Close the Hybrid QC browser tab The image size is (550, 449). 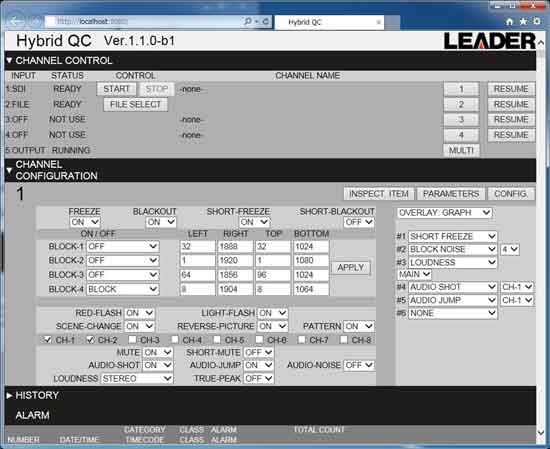(x=378, y=22)
